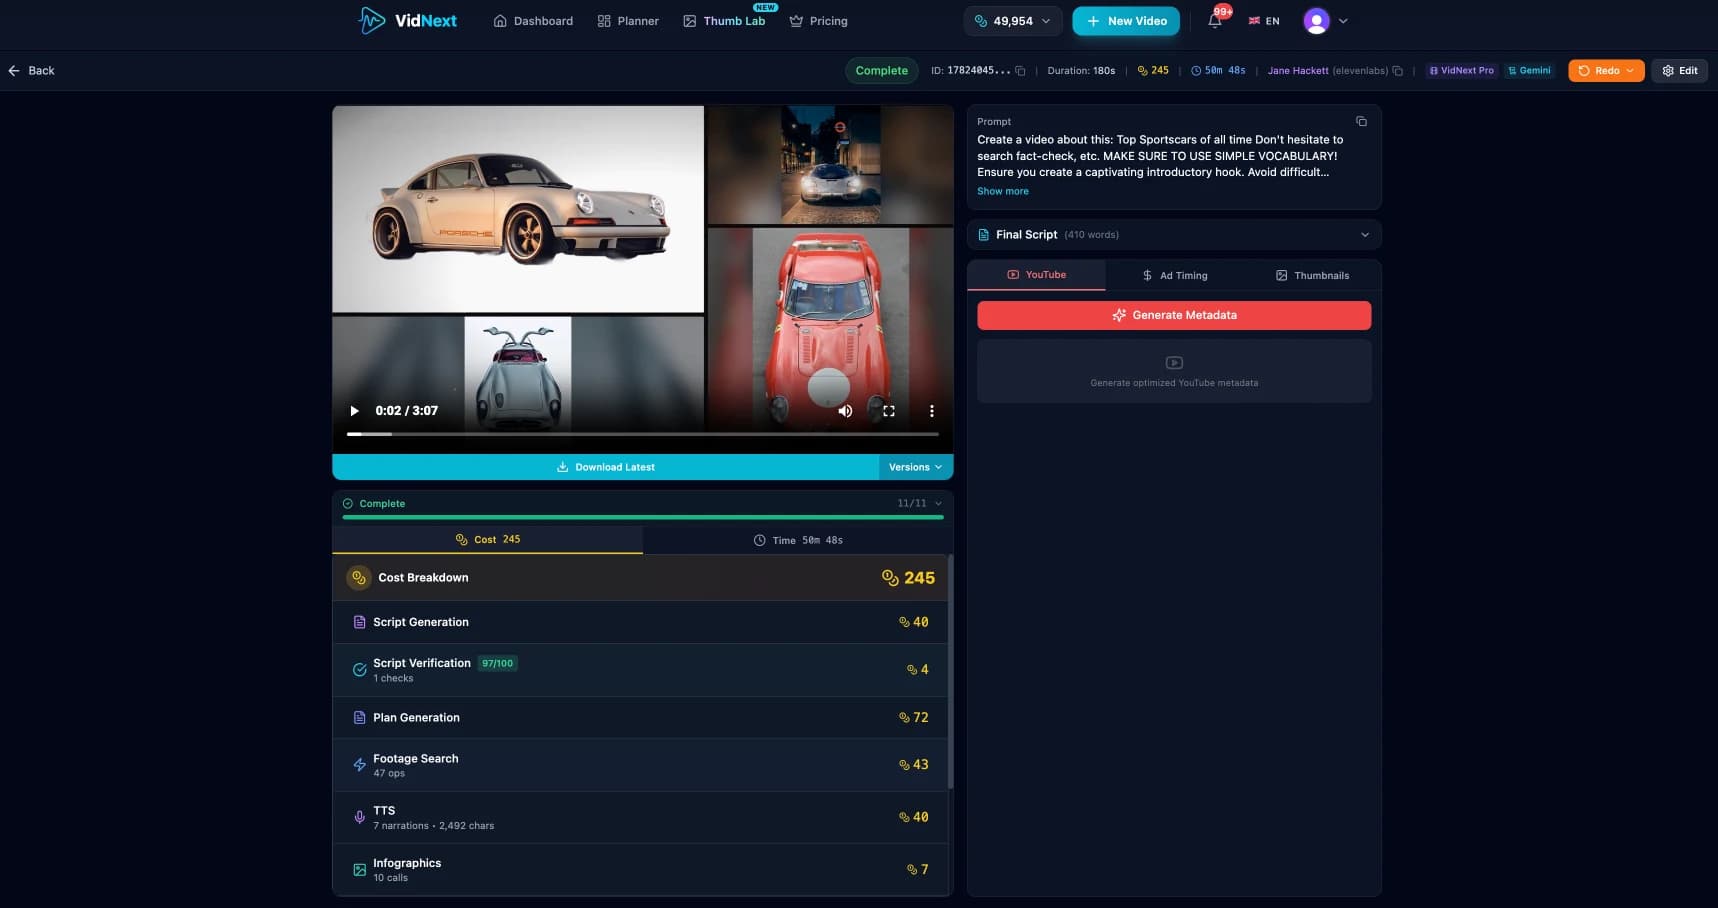1718x908 pixels.
Task: Click the Complete status badge
Action: pyautogui.click(x=881, y=71)
